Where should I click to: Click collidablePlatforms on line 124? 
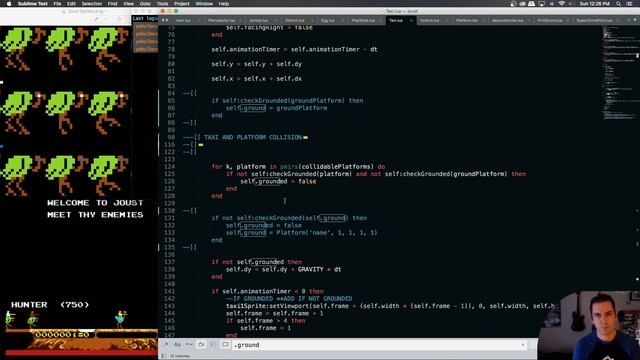click(336, 167)
